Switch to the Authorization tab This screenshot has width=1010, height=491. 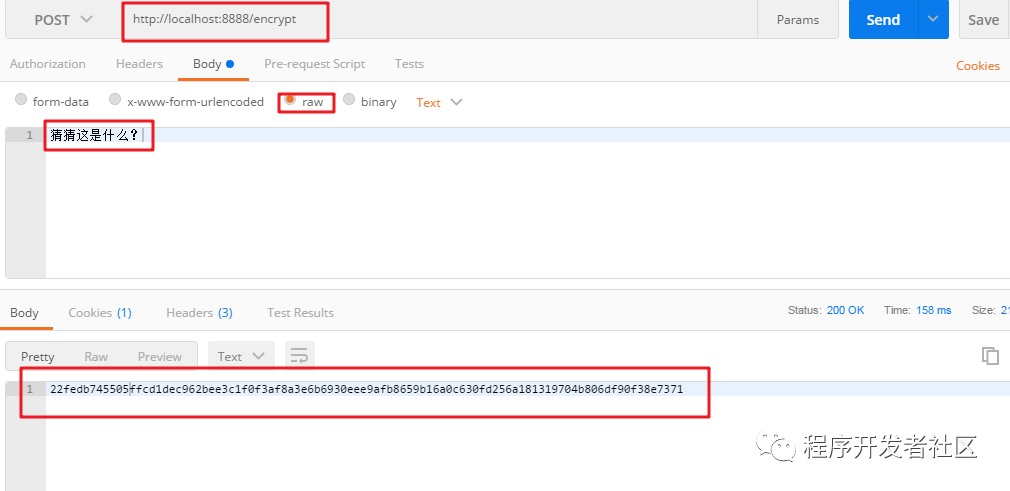pos(47,64)
